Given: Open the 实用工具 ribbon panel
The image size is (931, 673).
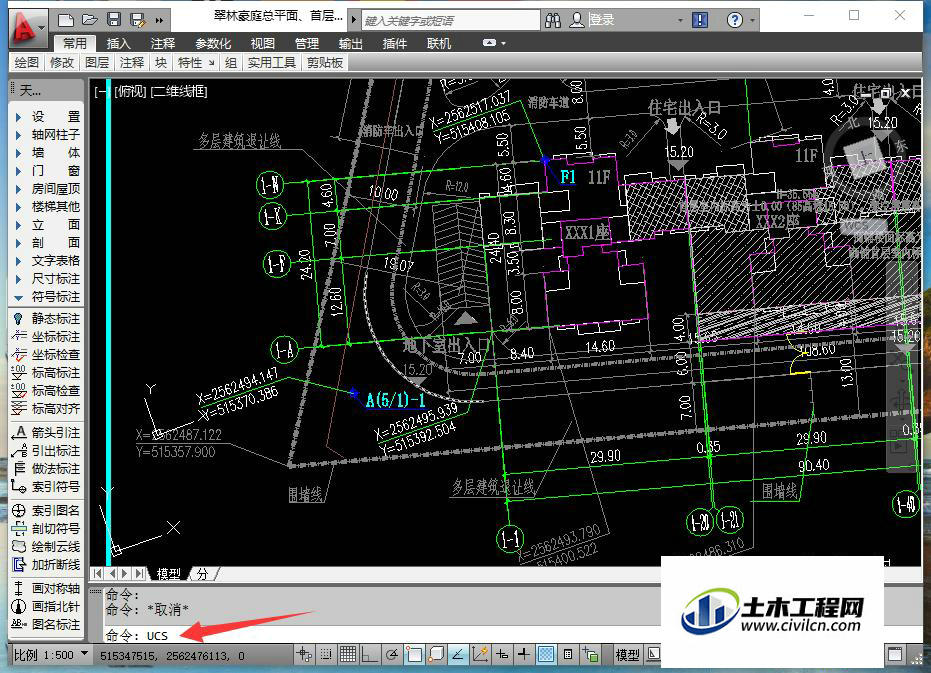Looking at the screenshot, I should click(x=271, y=62).
